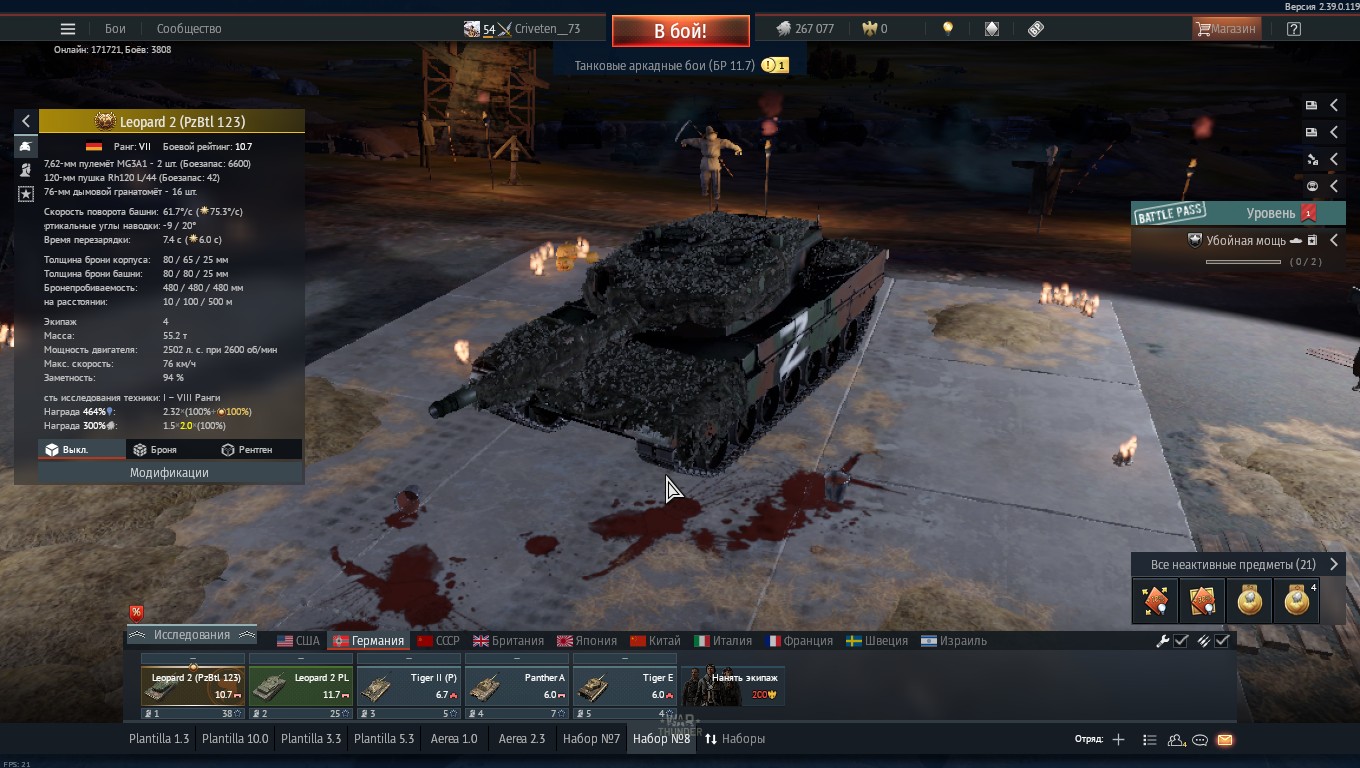Image resolution: width=1360 pixels, height=768 pixels.
Task: Open the question mark help icon
Action: [1294, 29]
